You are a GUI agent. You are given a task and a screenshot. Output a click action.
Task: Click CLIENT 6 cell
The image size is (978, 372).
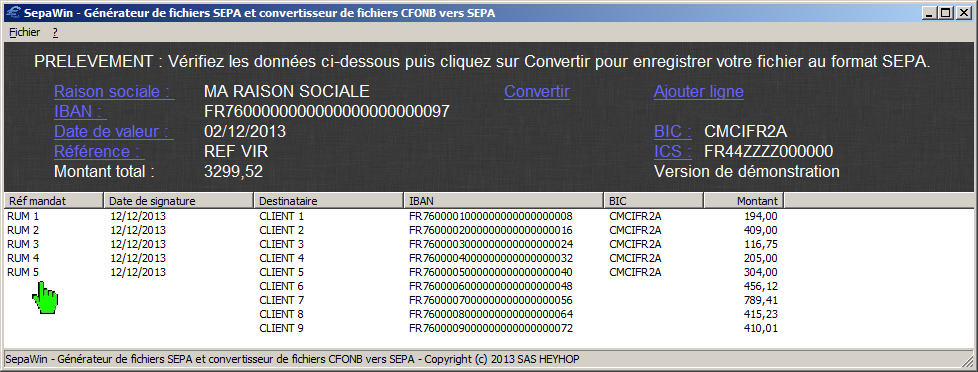click(x=281, y=286)
